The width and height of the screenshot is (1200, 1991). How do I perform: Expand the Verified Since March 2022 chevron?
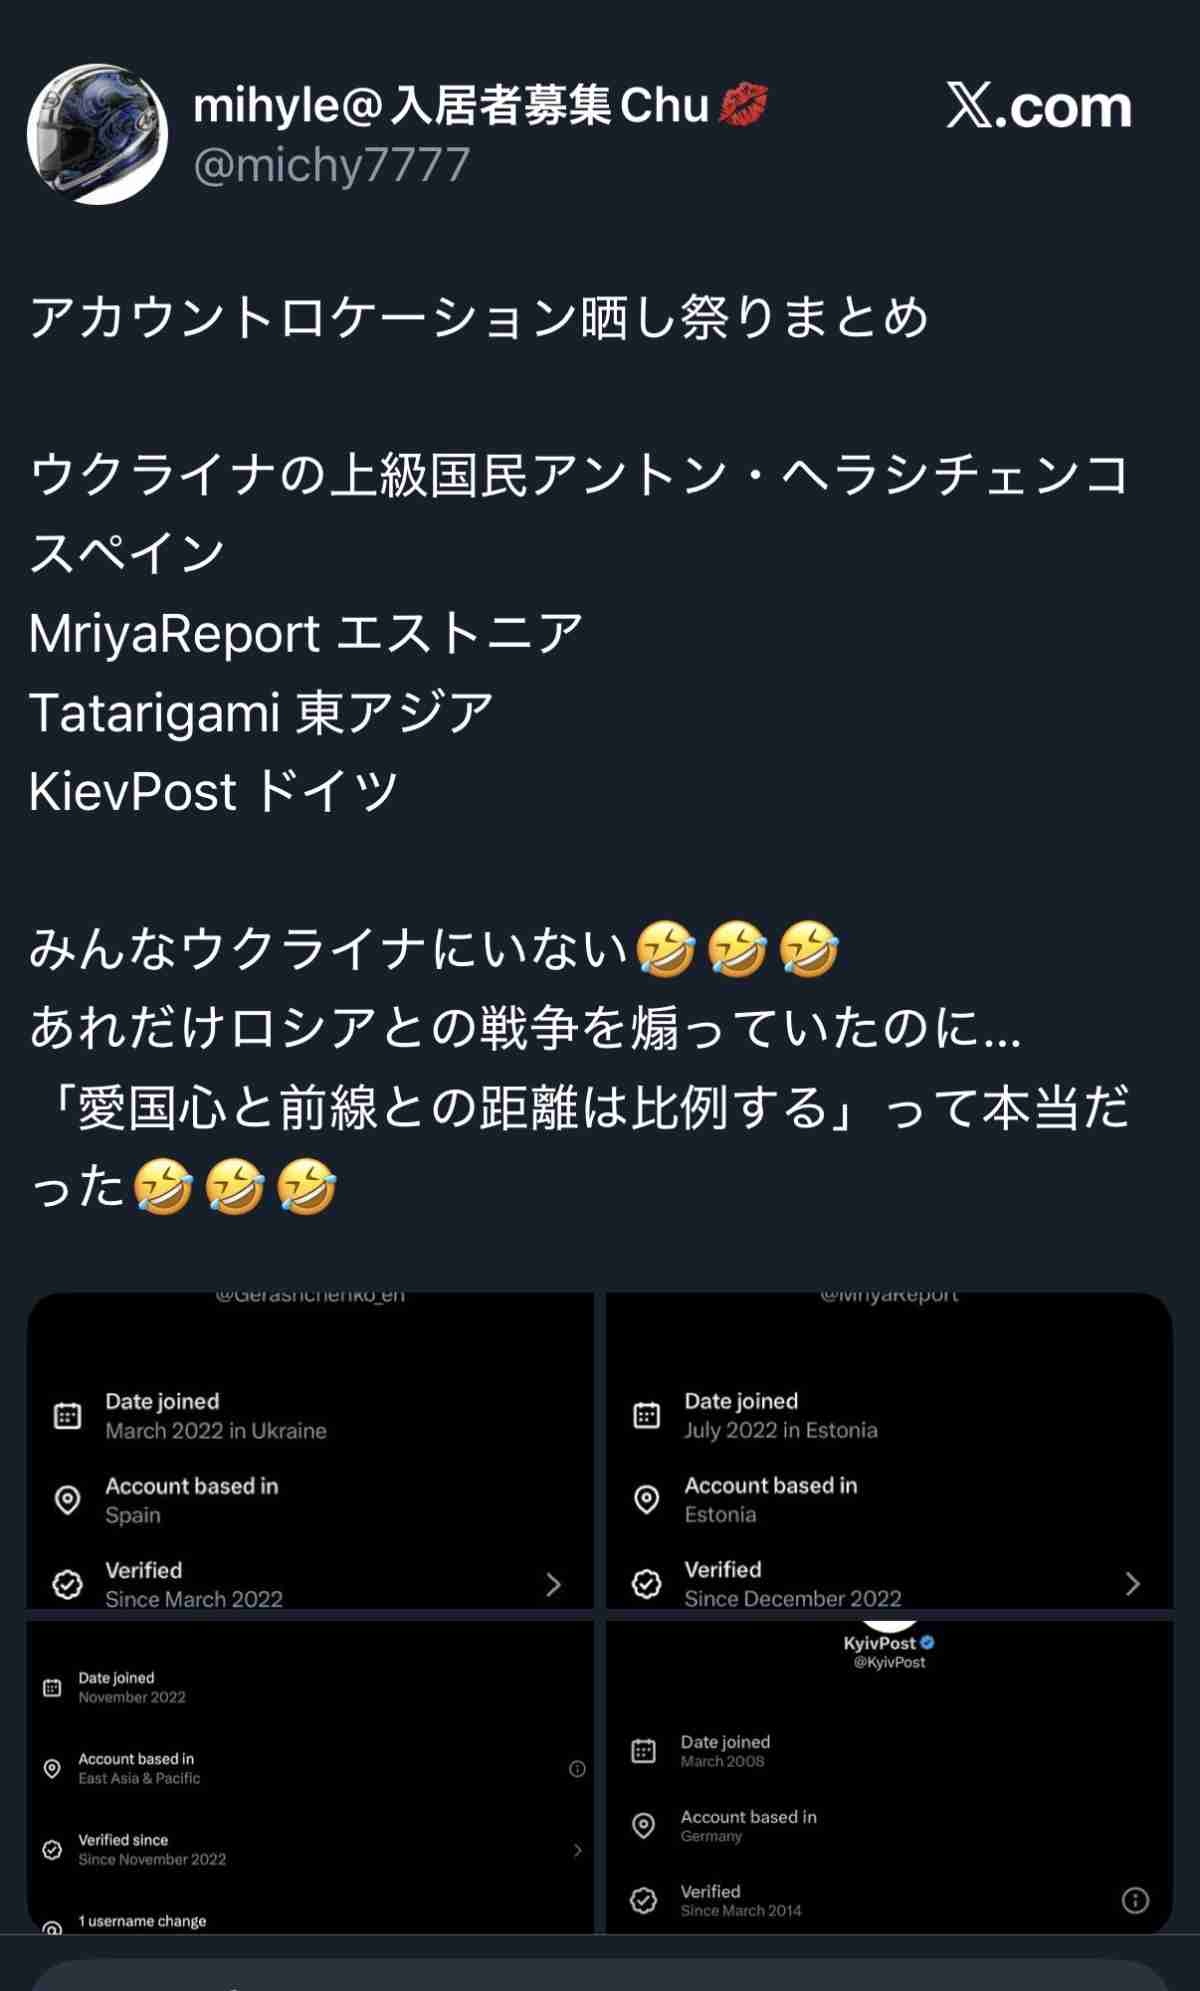[553, 1584]
